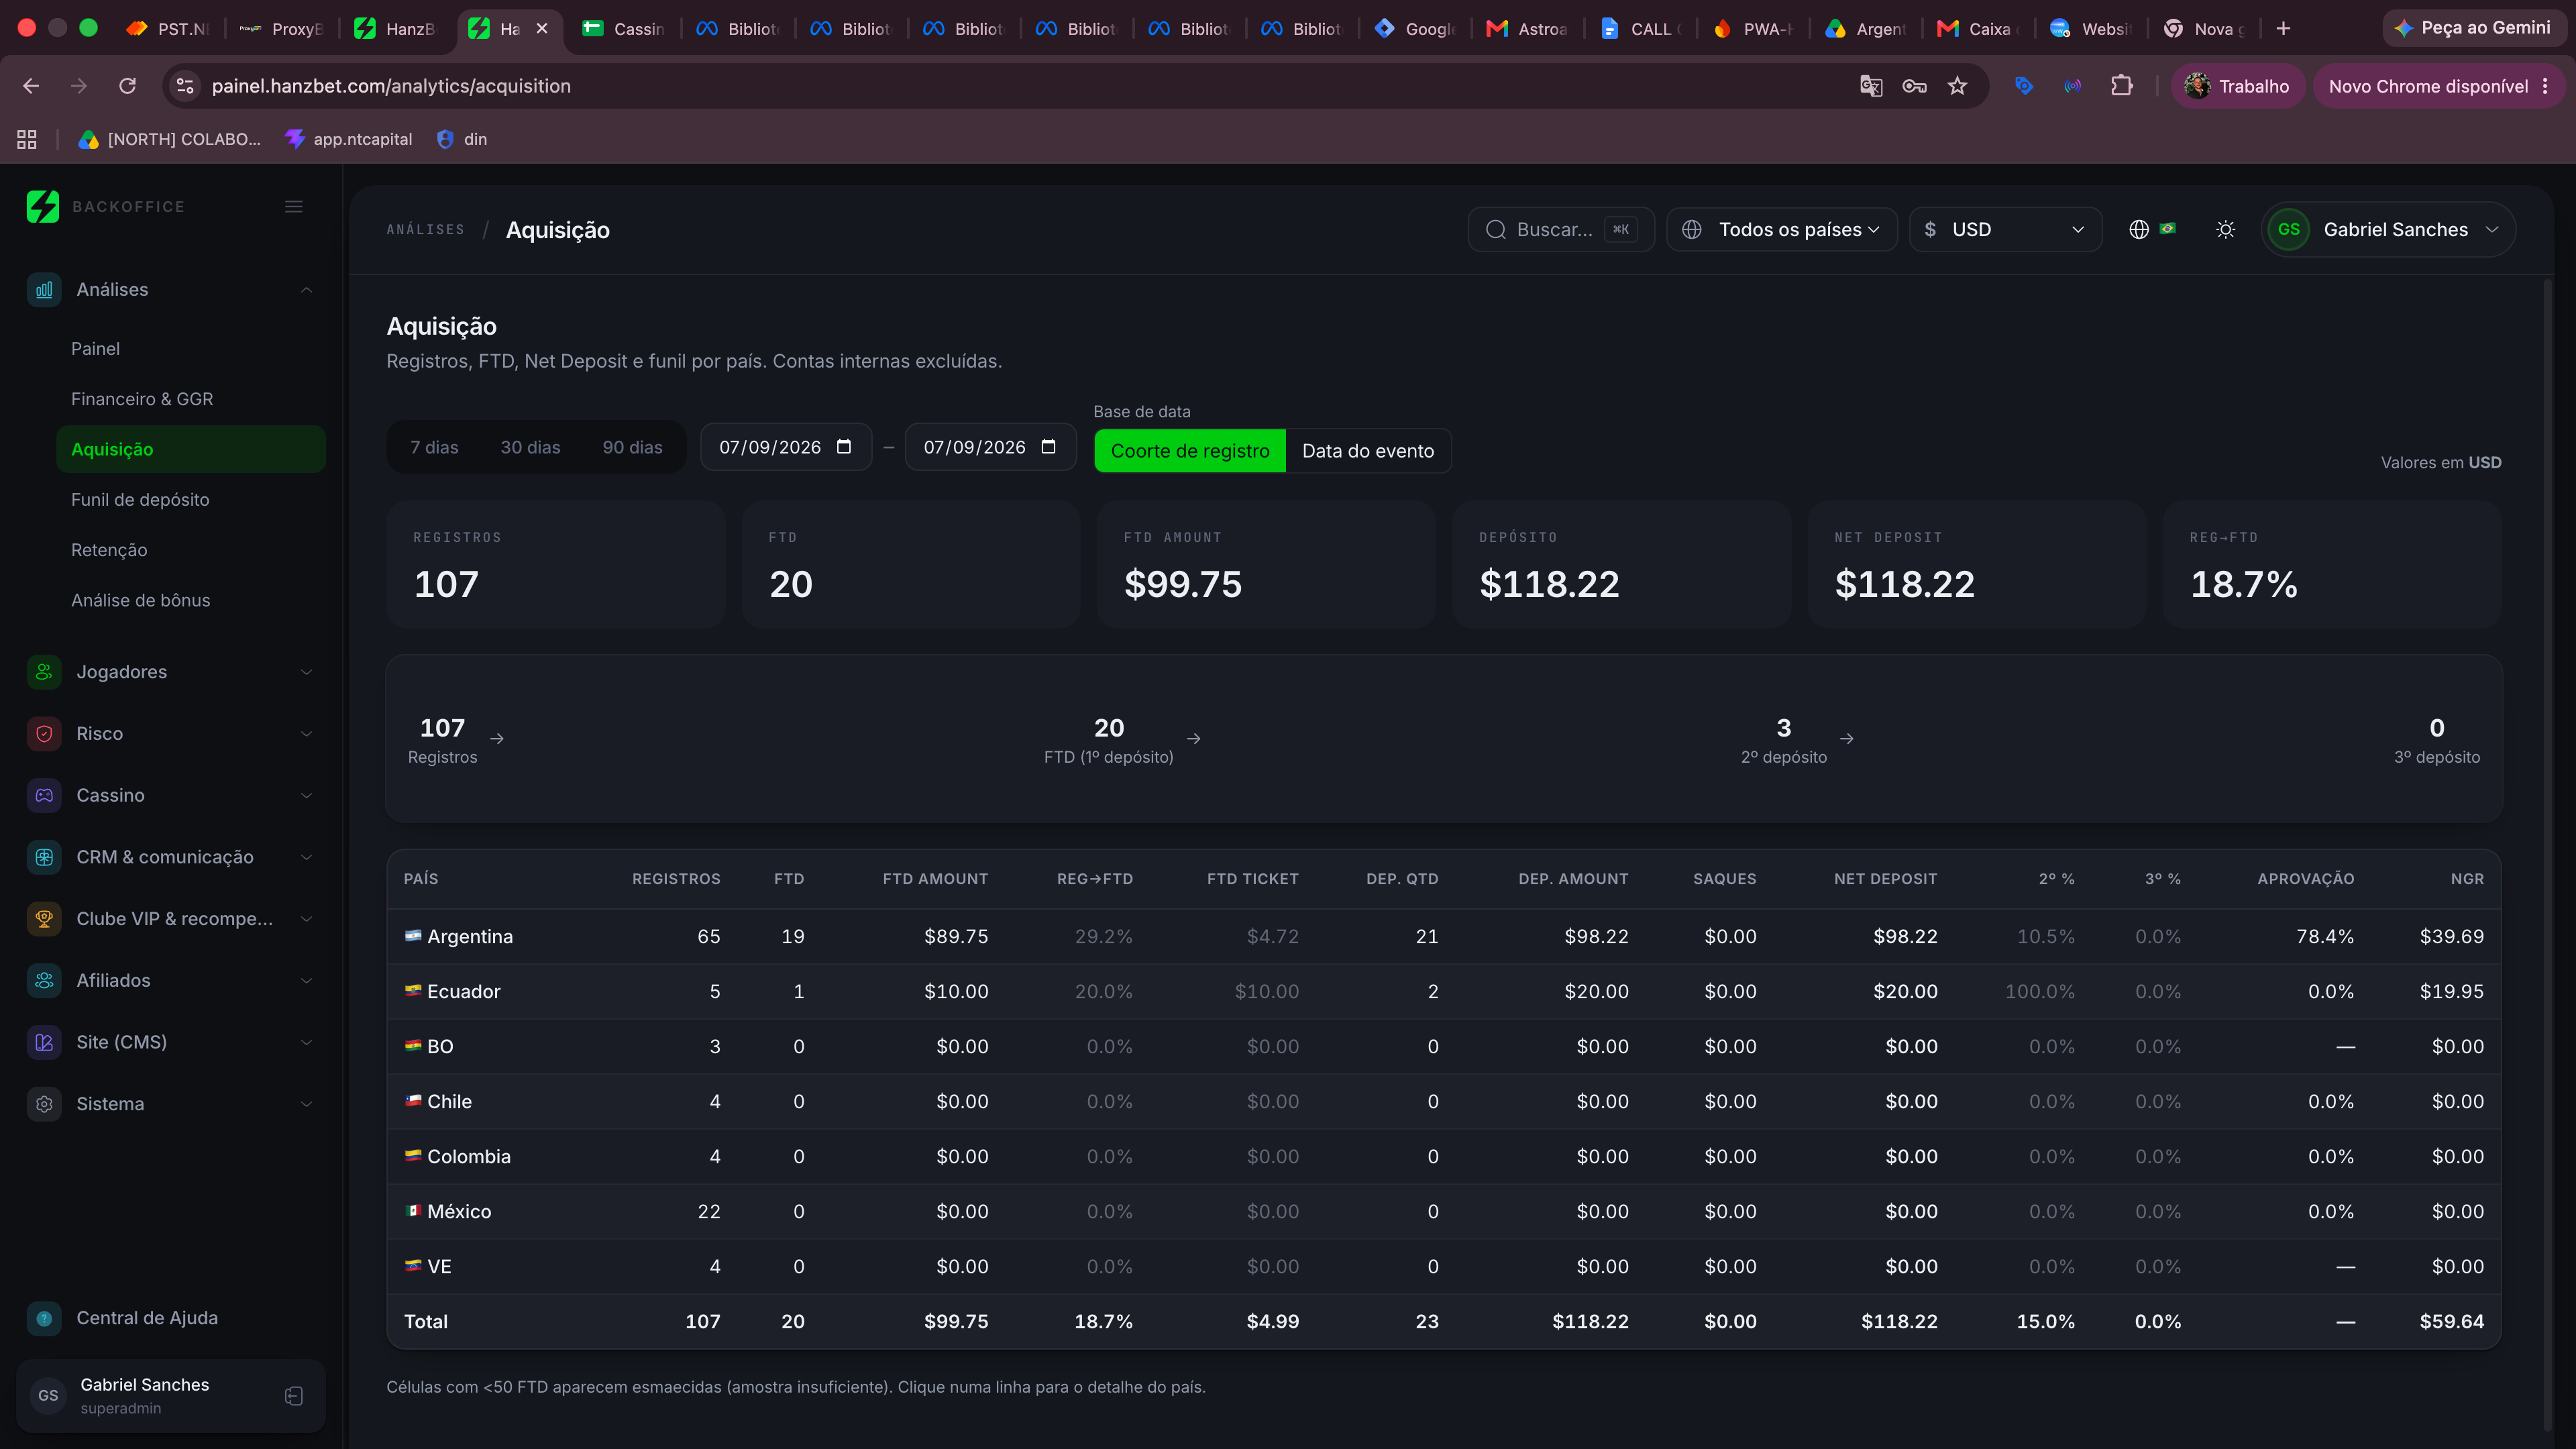Open Análise de bônus in the sidebar

(191, 600)
